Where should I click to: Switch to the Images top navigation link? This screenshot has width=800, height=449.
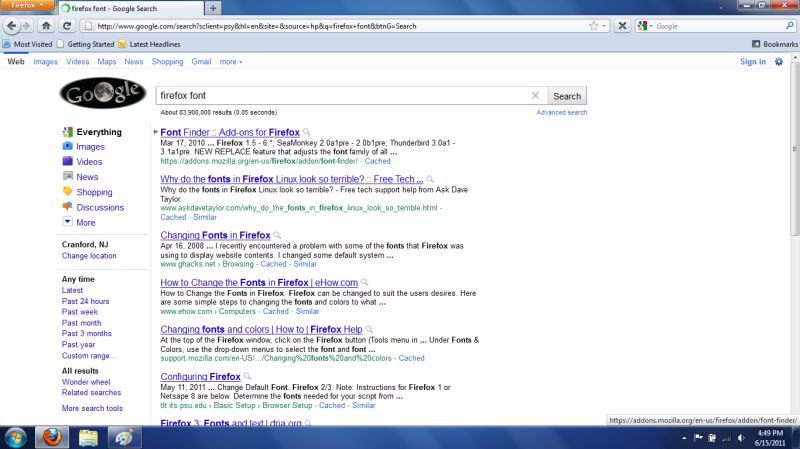[x=45, y=61]
